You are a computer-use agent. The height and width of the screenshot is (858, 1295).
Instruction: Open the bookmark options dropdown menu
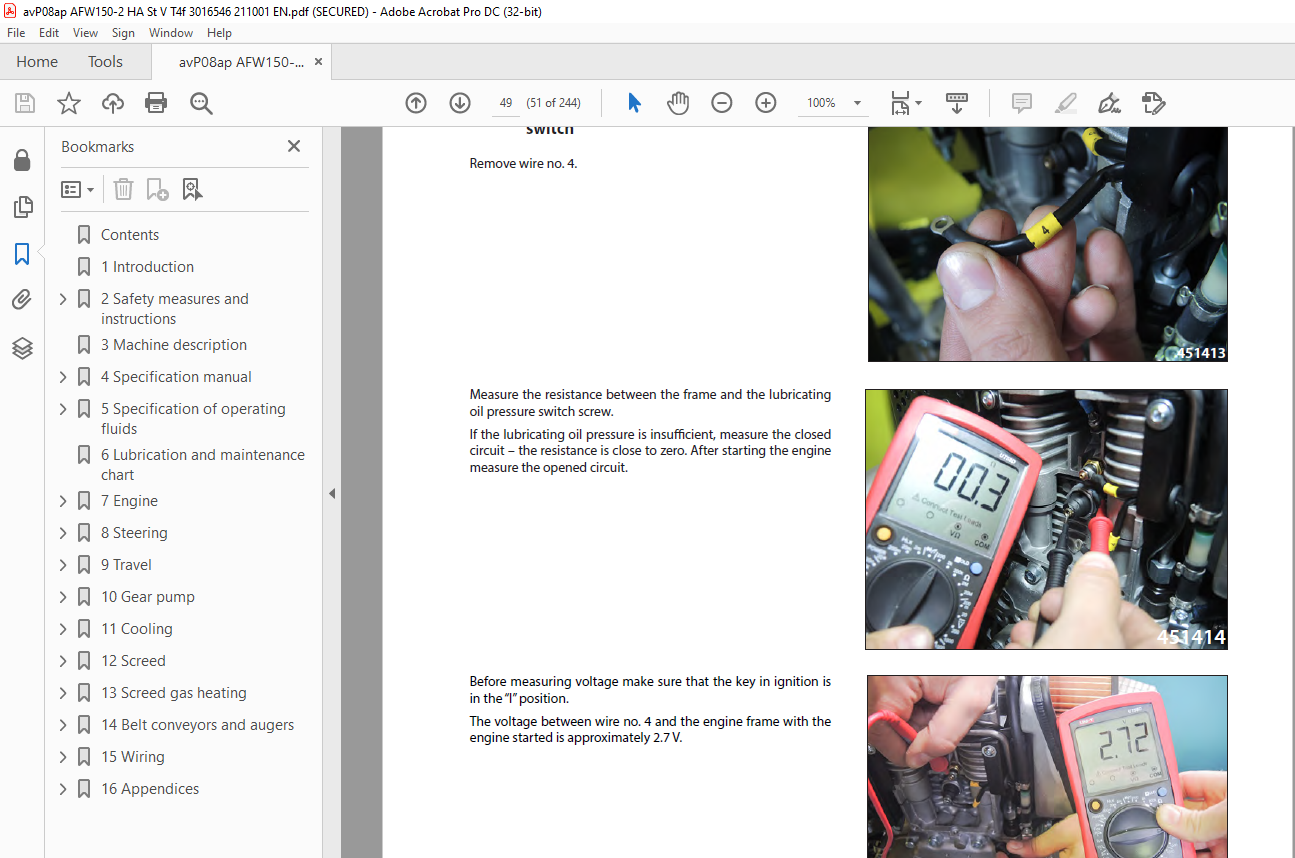pyautogui.click(x=78, y=189)
